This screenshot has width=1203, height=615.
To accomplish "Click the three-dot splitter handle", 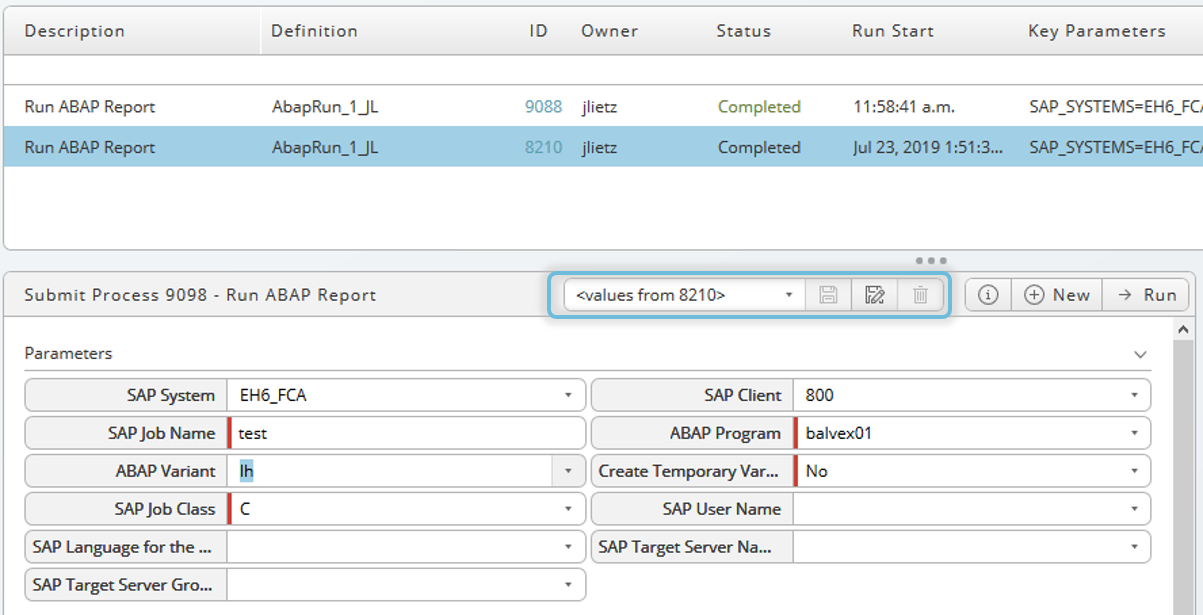I will [929, 261].
